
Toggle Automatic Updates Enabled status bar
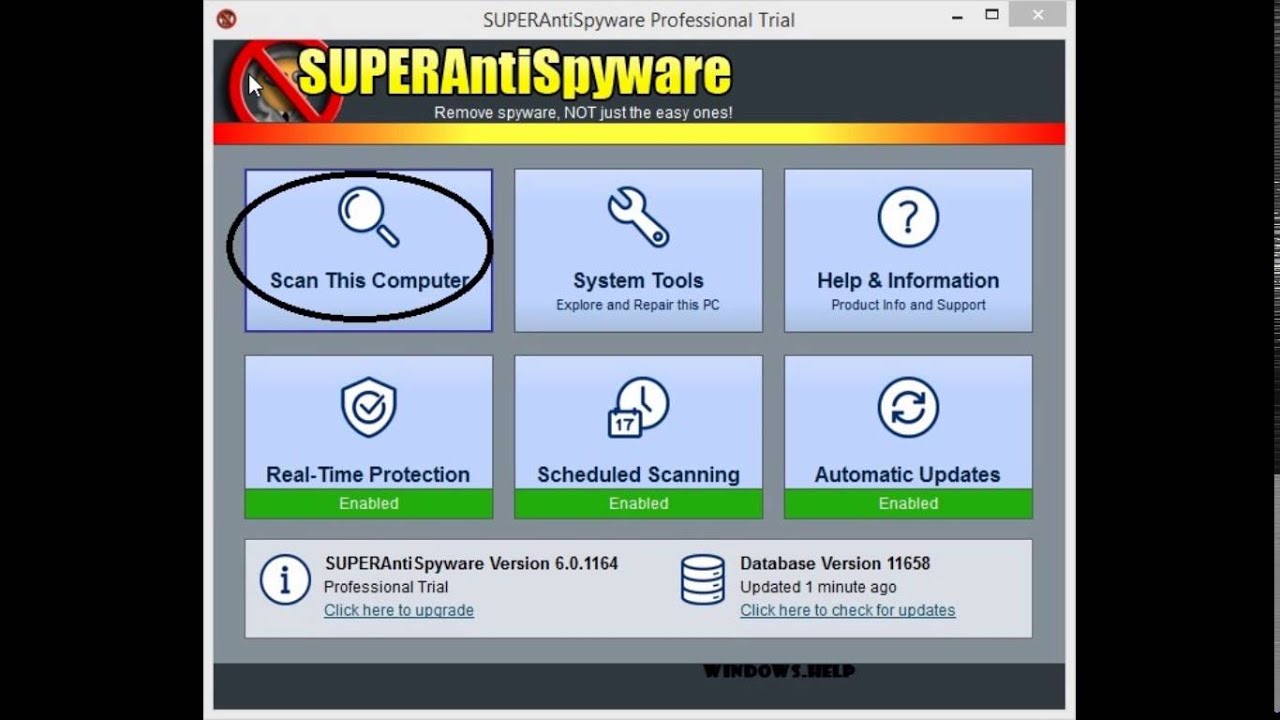point(908,503)
